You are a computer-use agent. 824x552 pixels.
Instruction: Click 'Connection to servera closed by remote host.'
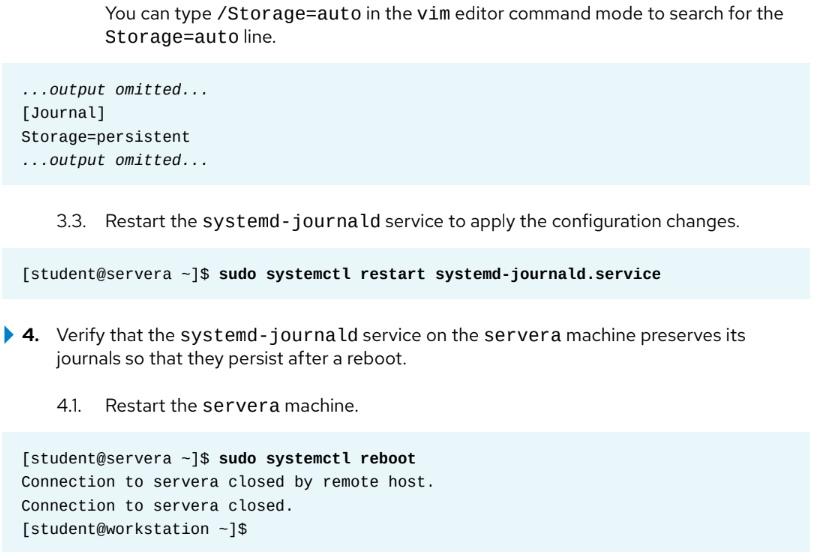tap(228, 482)
